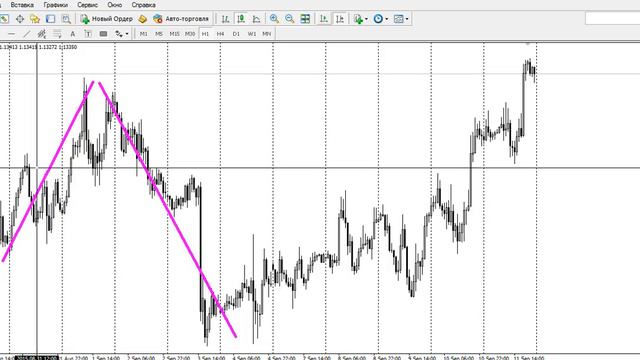Select the text label T tool

tap(88, 34)
